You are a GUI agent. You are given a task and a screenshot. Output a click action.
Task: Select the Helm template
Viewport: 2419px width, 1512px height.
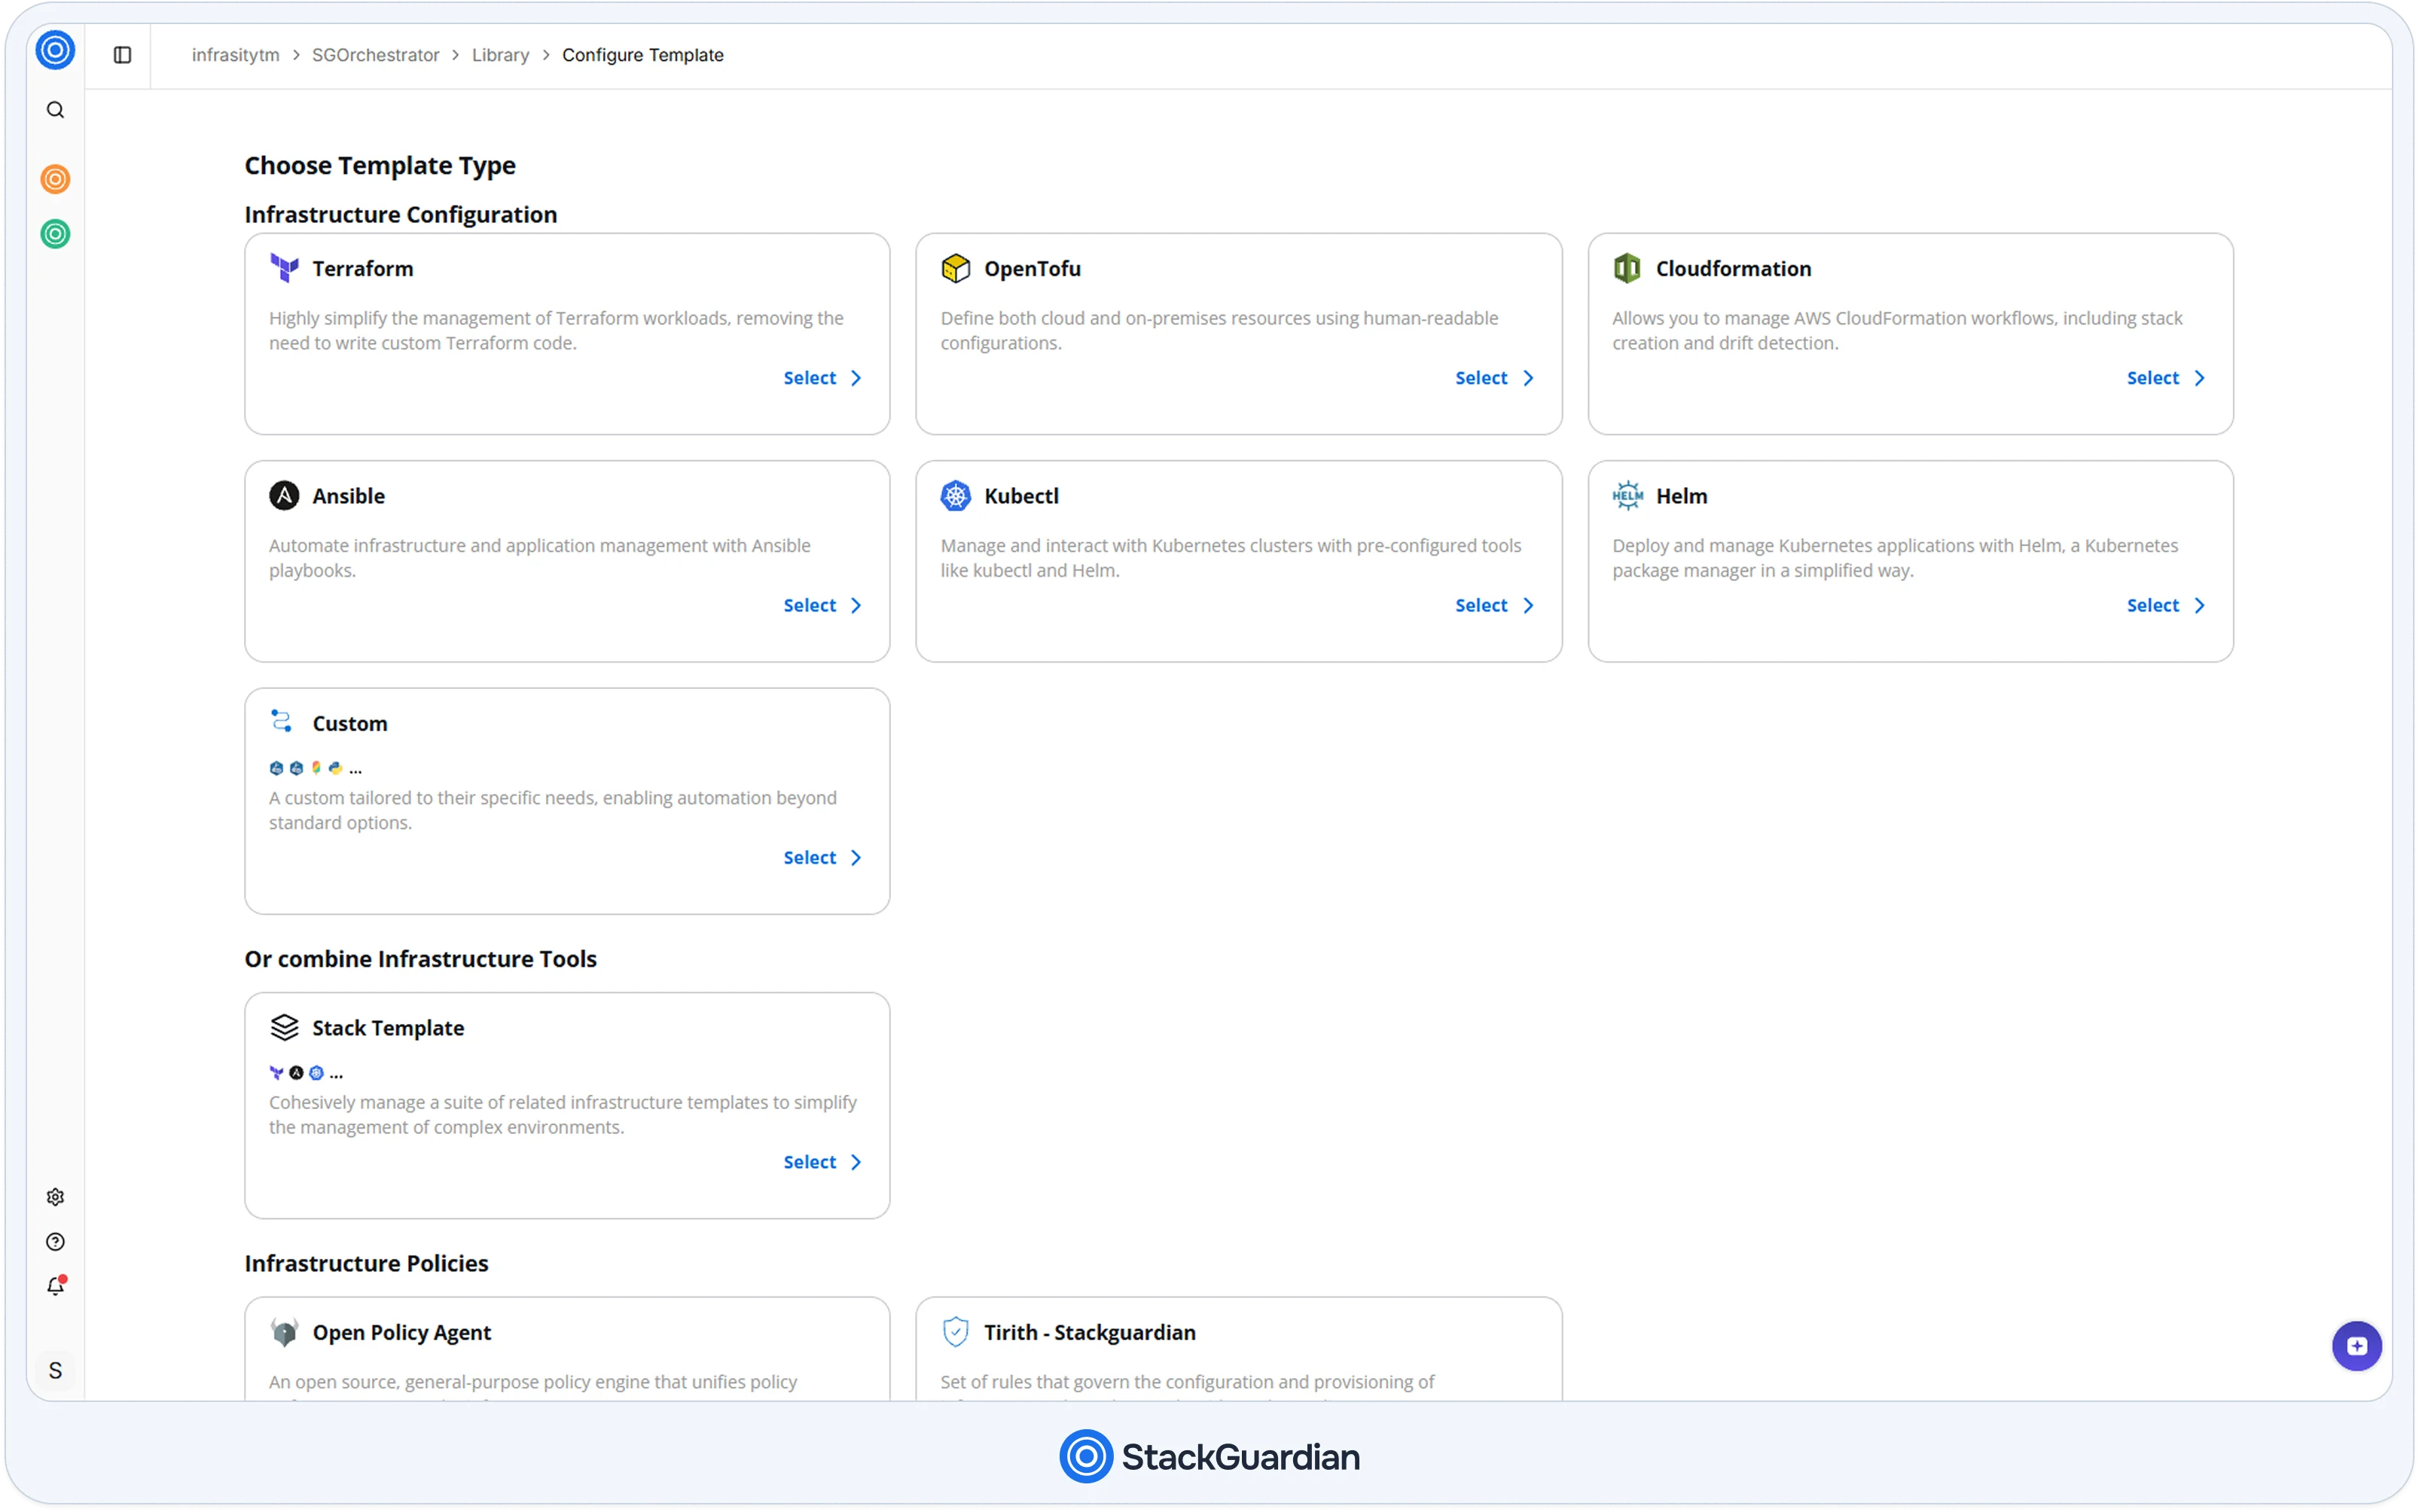click(2165, 606)
